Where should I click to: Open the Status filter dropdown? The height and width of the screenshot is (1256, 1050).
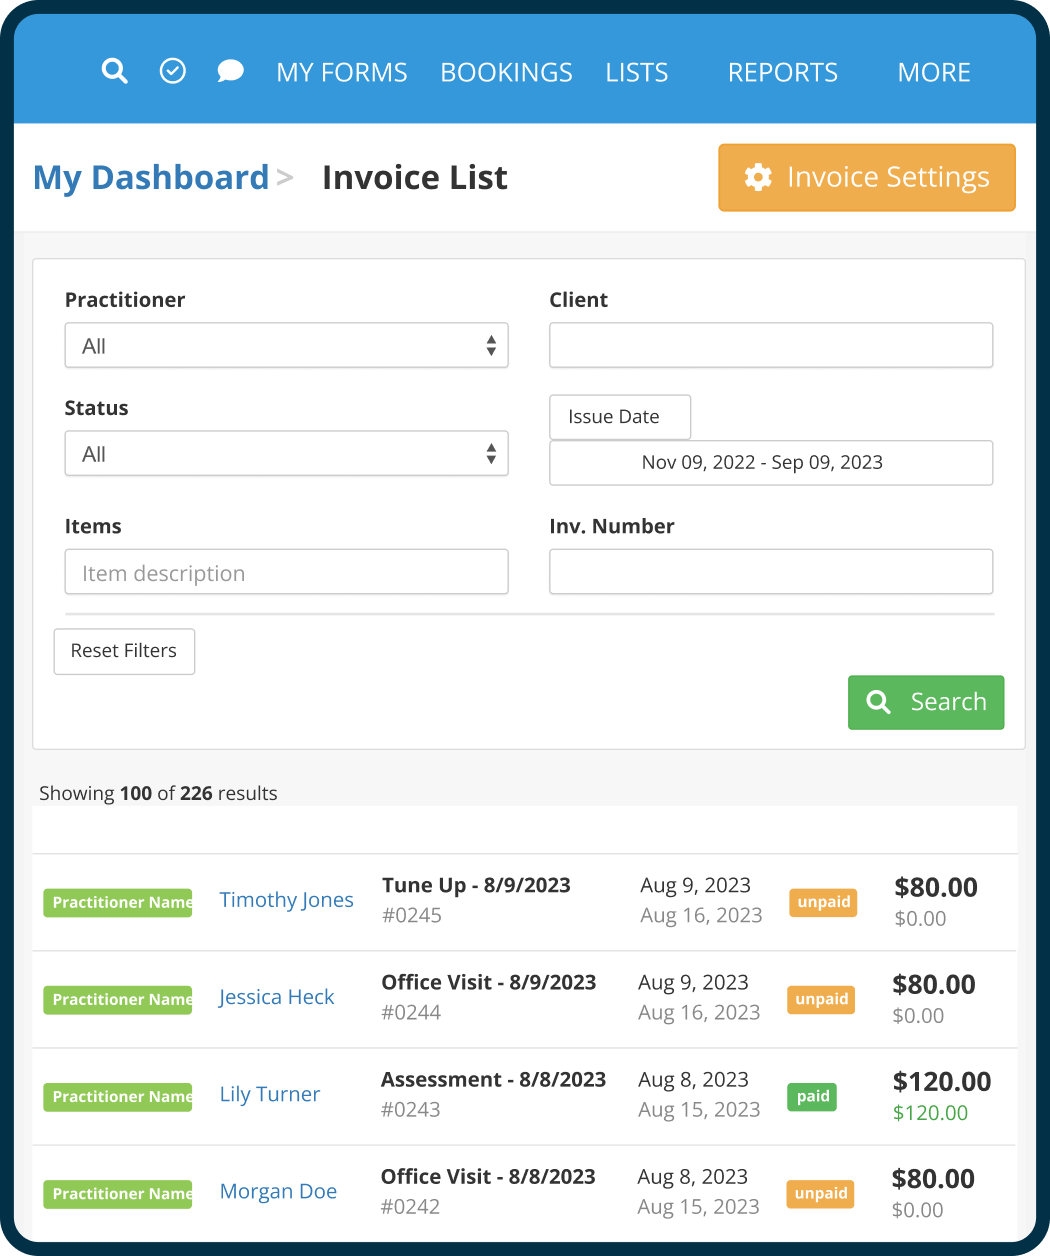pos(286,453)
